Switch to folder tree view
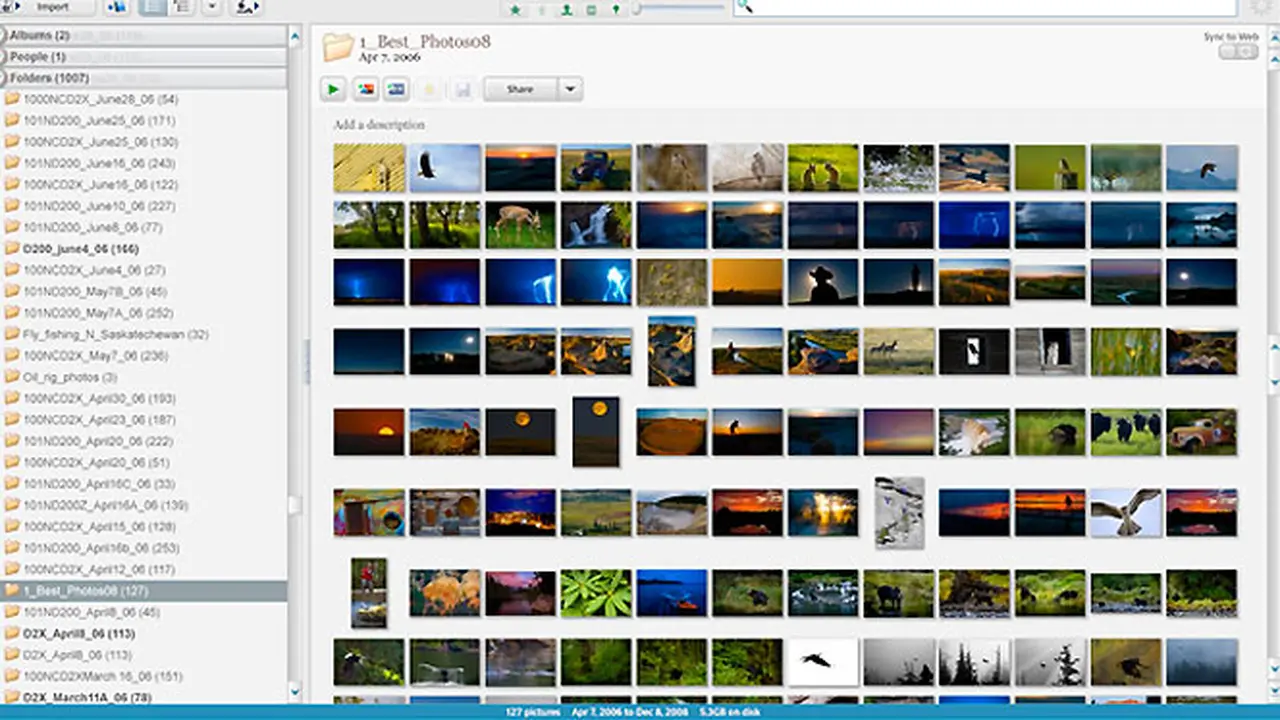 181,7
